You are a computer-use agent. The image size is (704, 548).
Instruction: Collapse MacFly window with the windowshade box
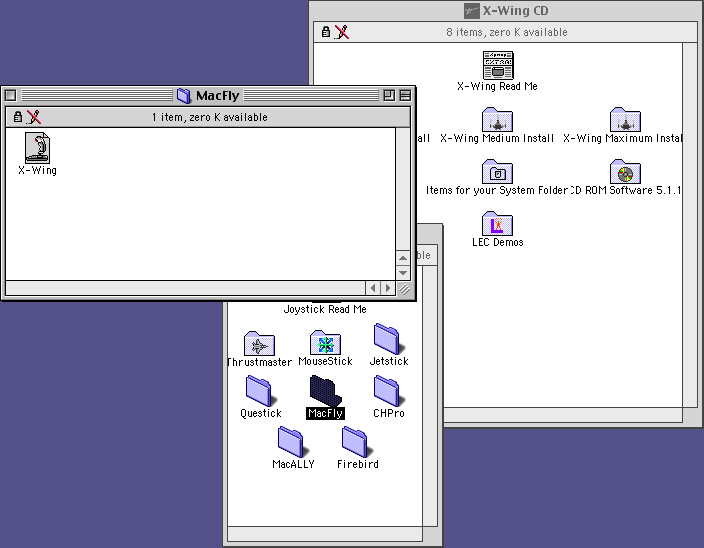pos(405,95)
